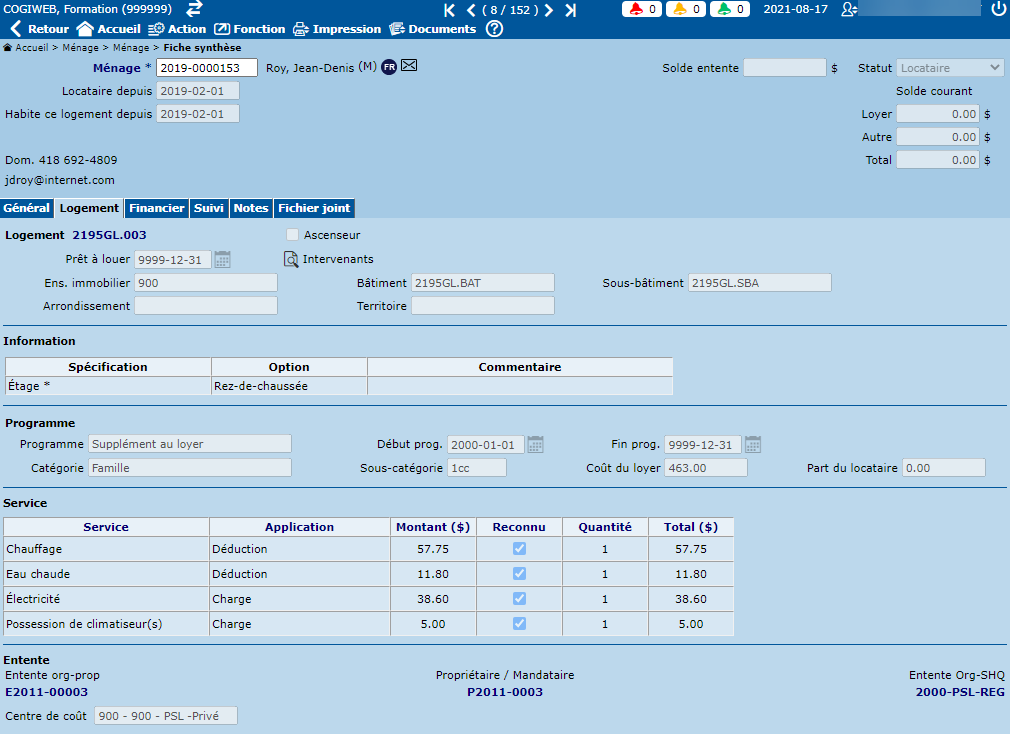Open entente link E2011-00003
1010x734 pixels.
pos(47,692)
